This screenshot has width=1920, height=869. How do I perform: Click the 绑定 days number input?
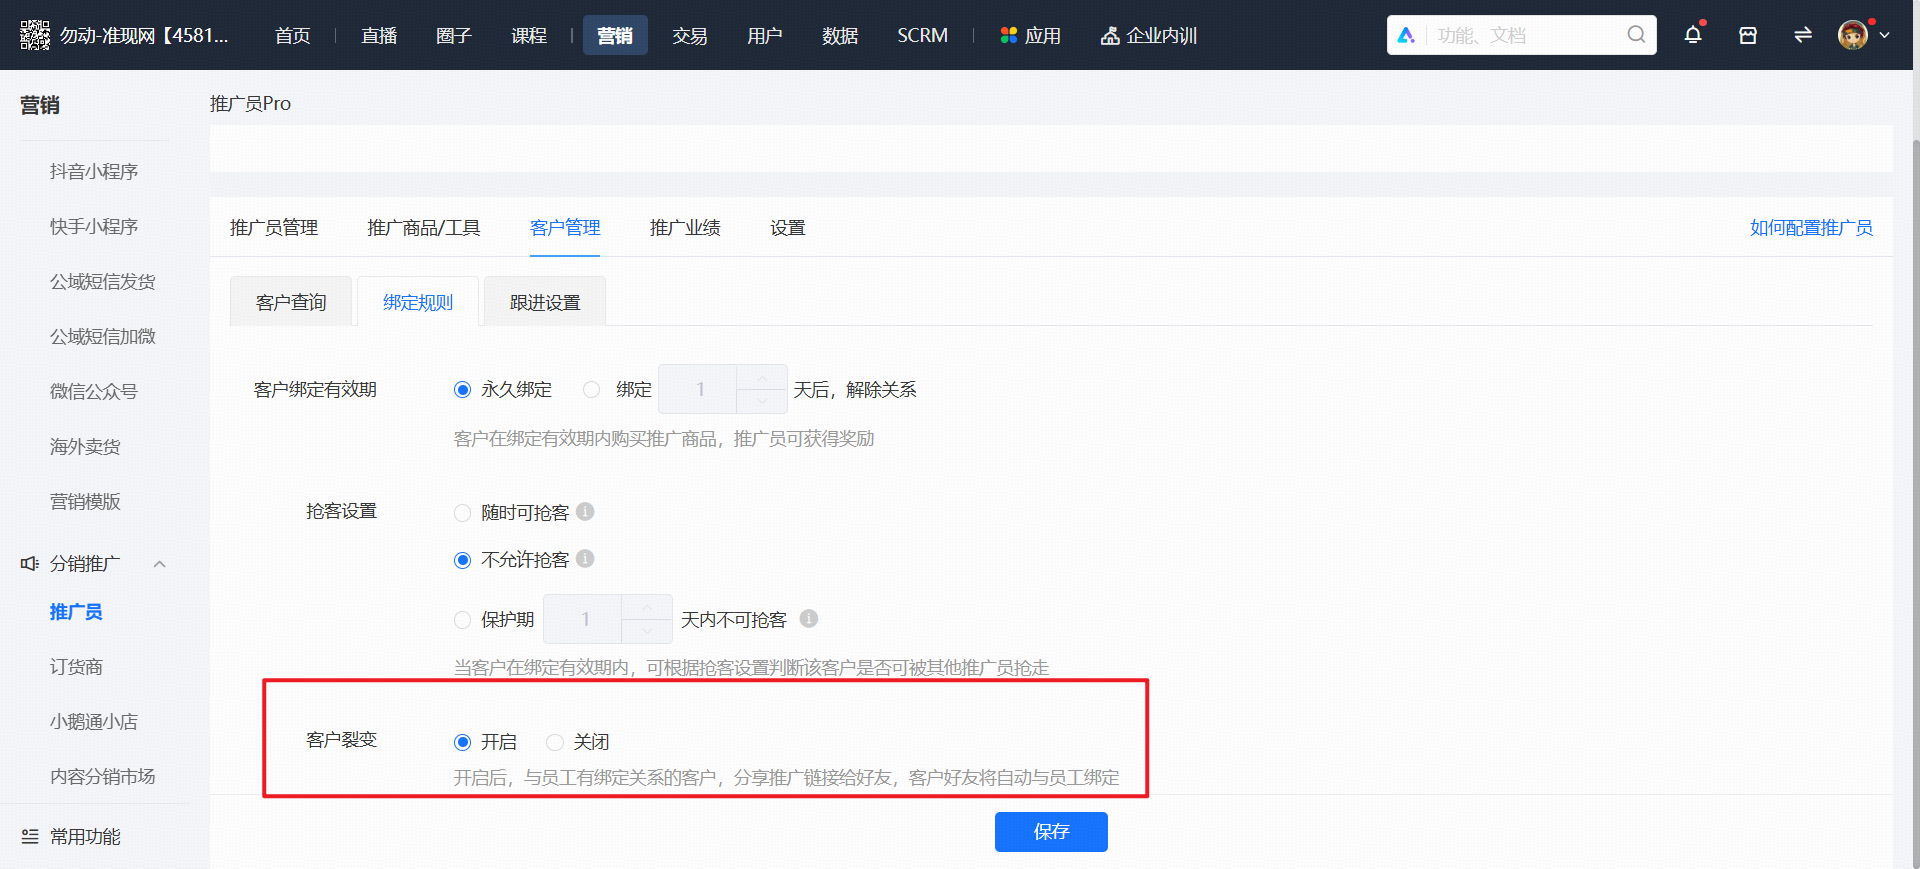point(698,390)
